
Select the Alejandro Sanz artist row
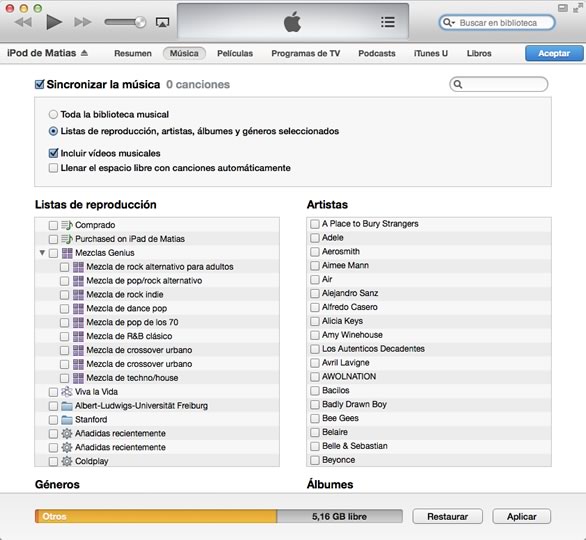pos(429,293)
